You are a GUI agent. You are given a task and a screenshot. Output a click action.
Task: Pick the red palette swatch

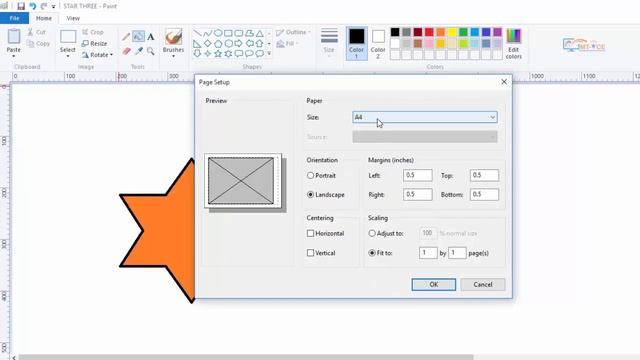(429, 32)
